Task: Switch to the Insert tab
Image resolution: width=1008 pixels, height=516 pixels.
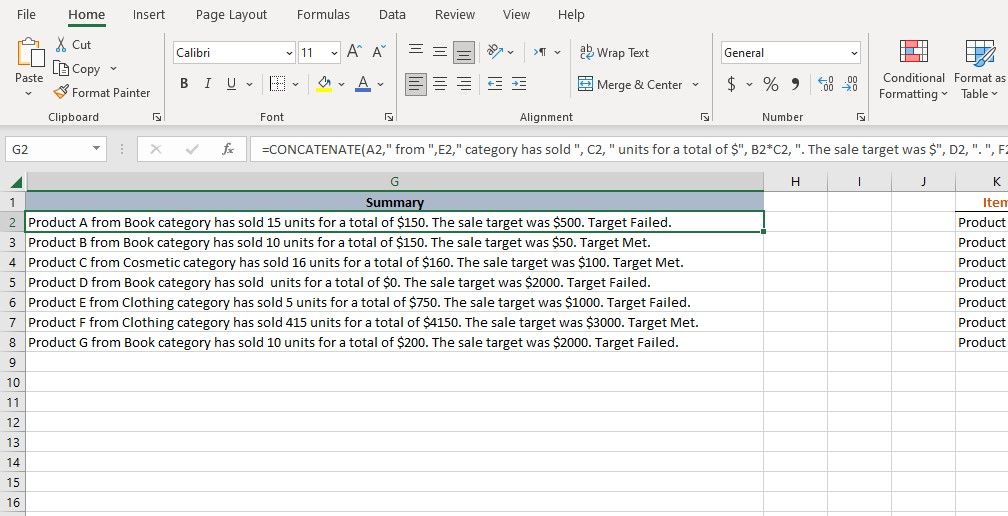Action: pyautogui.click(x=148, y=14)
